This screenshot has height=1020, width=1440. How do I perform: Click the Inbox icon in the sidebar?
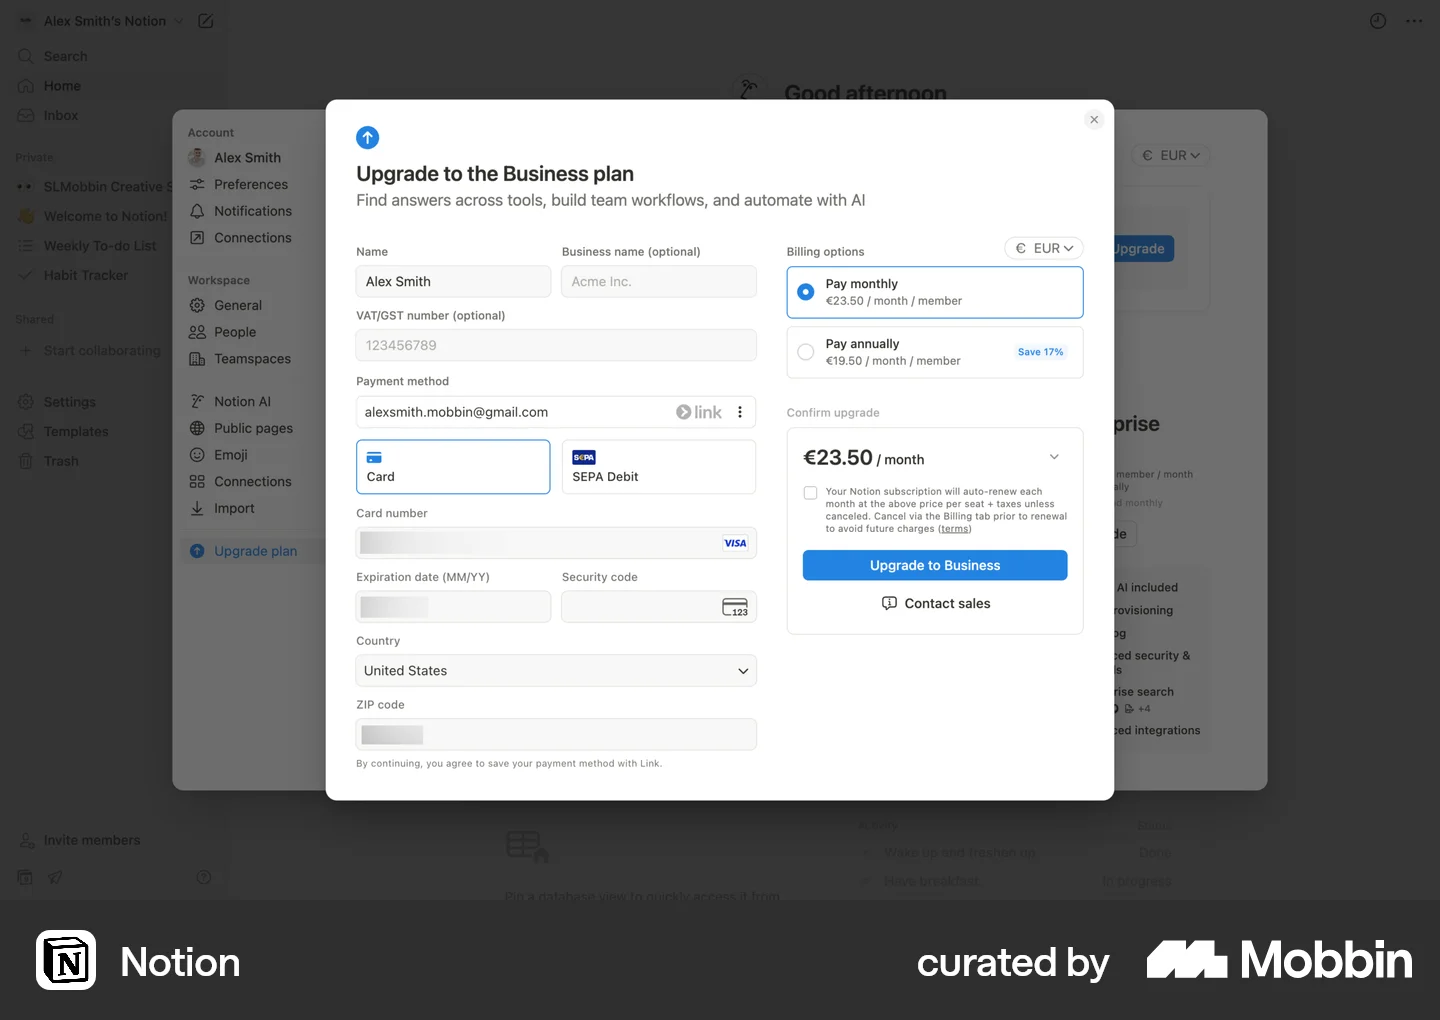point(26,116)
